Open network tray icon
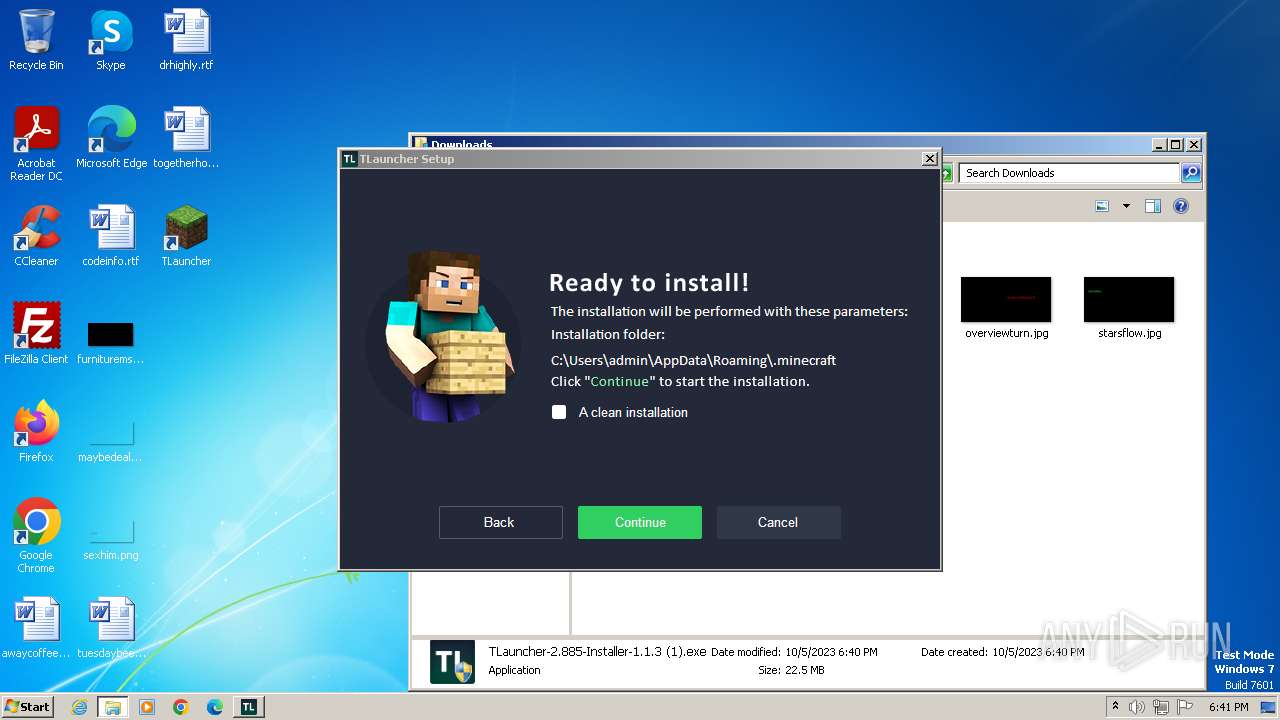The width and height of the screenshot is (1280, 720). pos(1161,707)
